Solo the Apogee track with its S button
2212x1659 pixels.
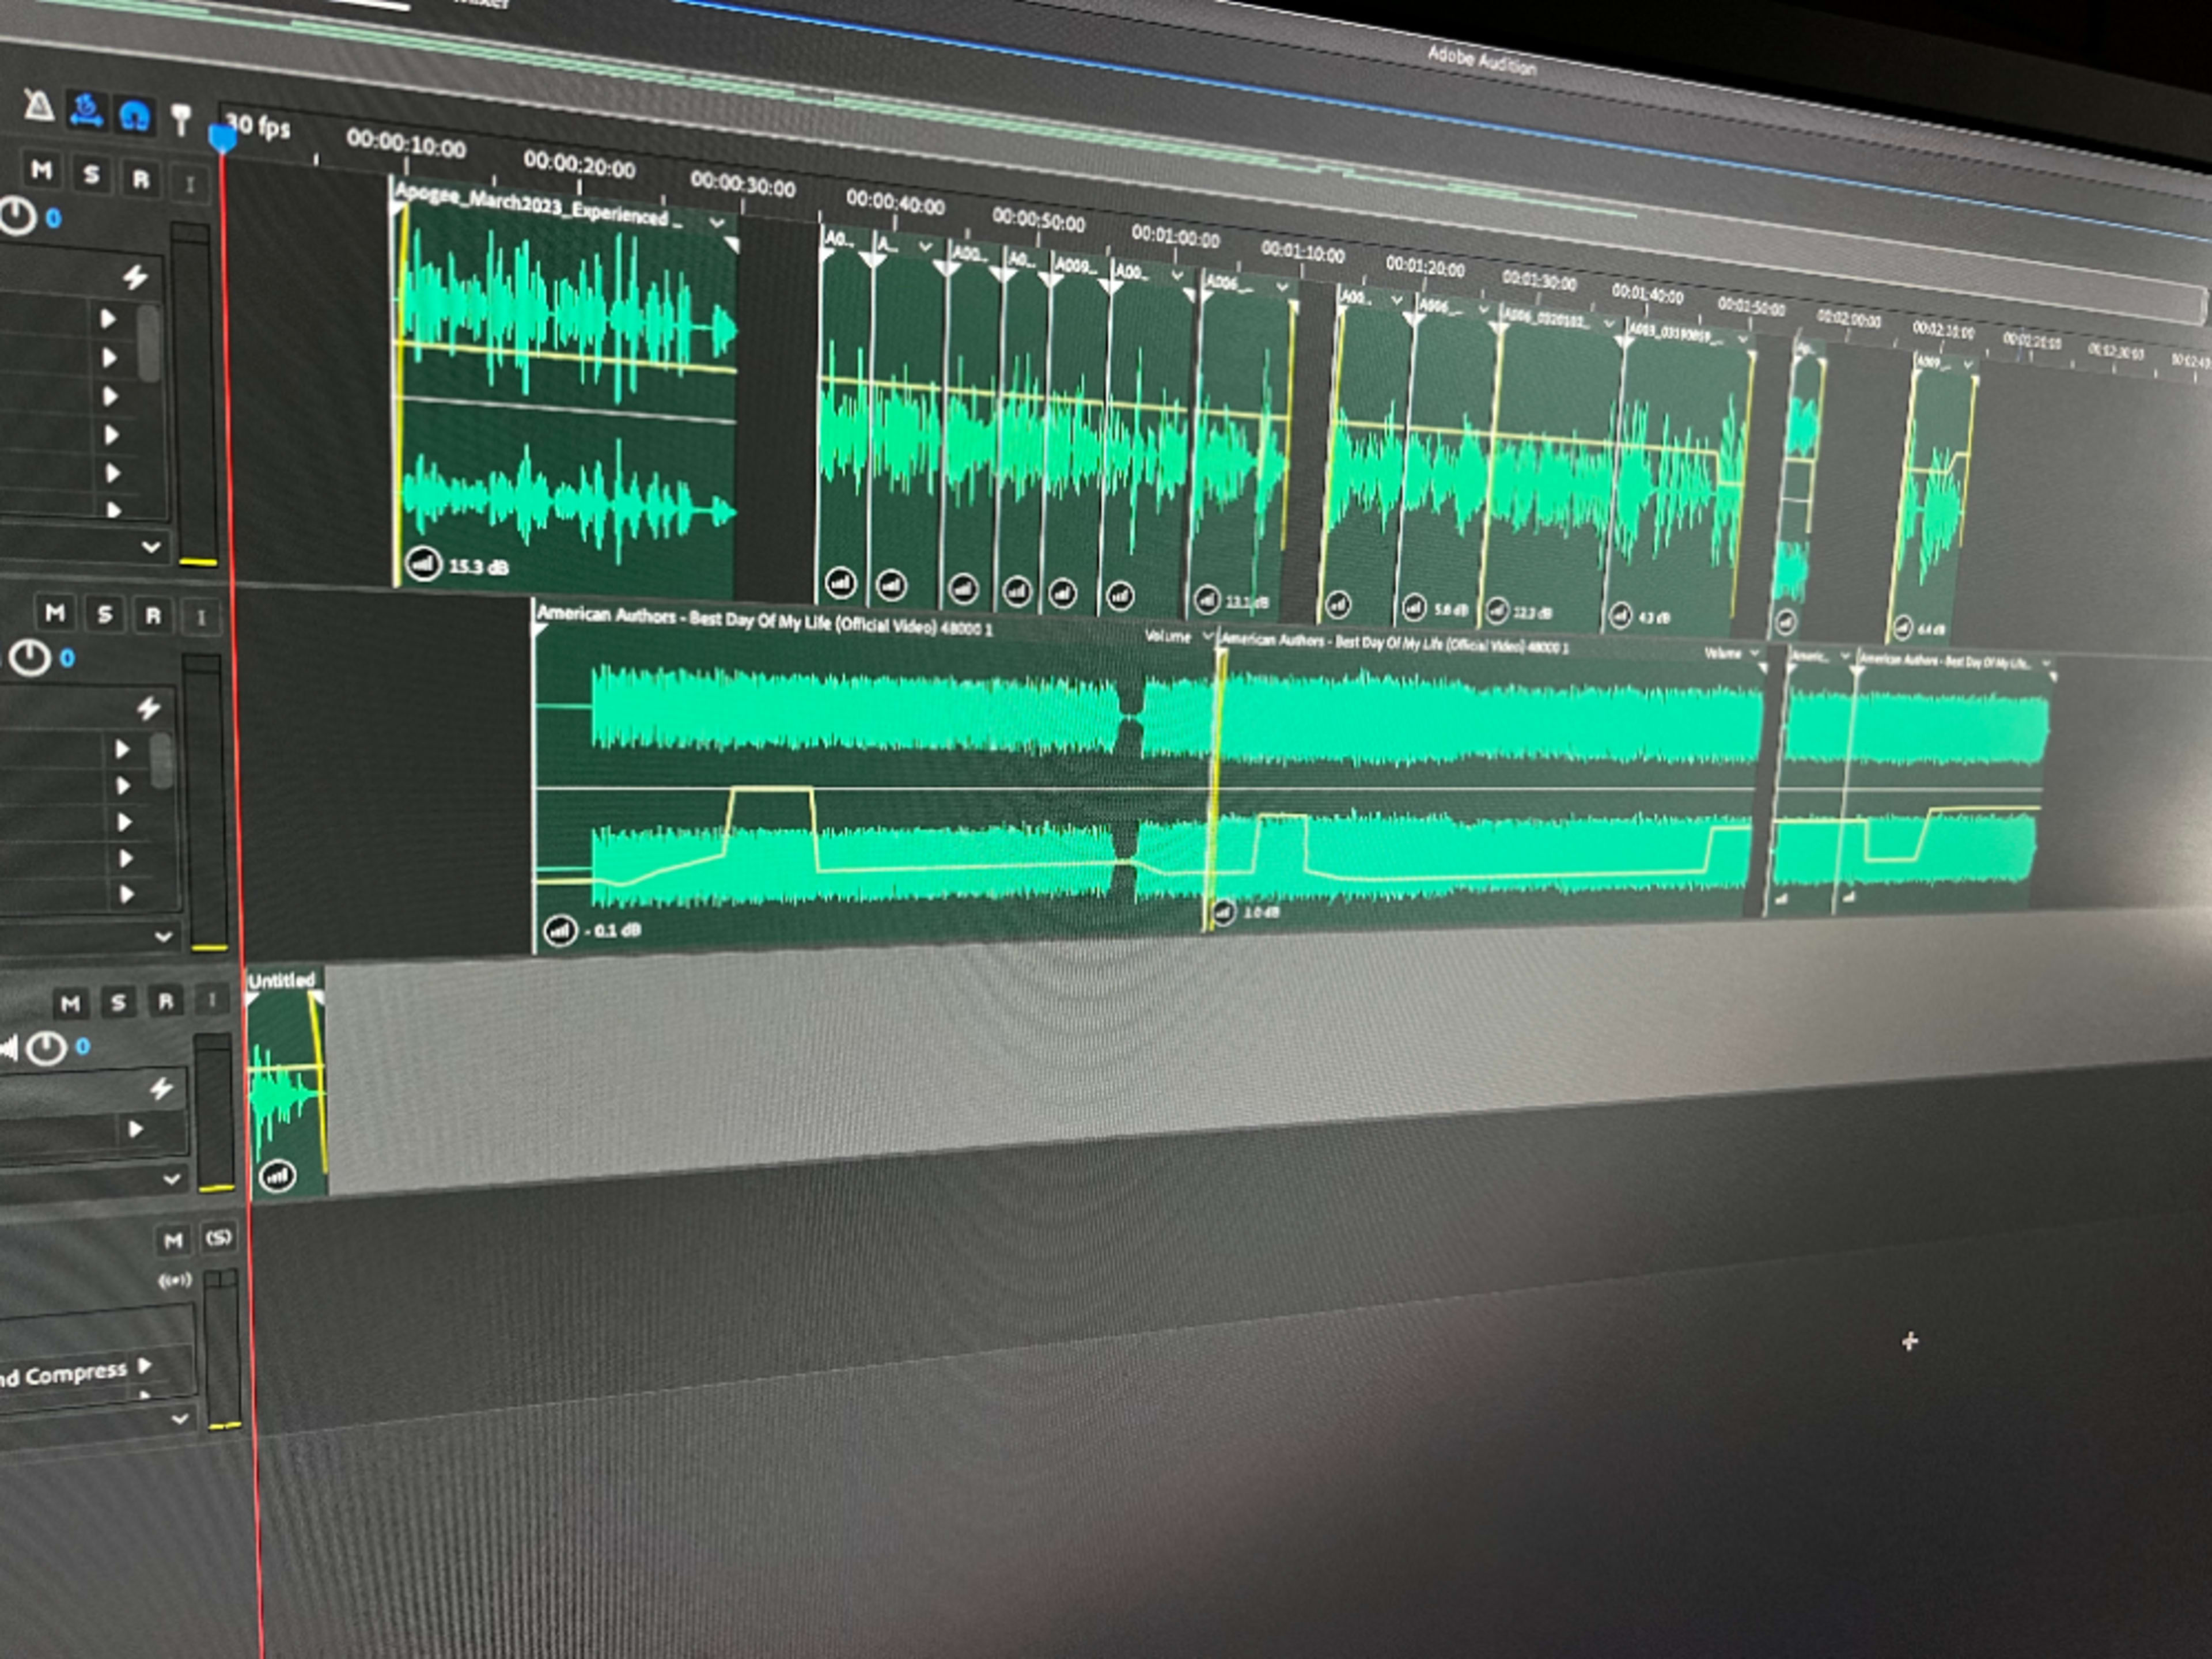pos(91,175)
